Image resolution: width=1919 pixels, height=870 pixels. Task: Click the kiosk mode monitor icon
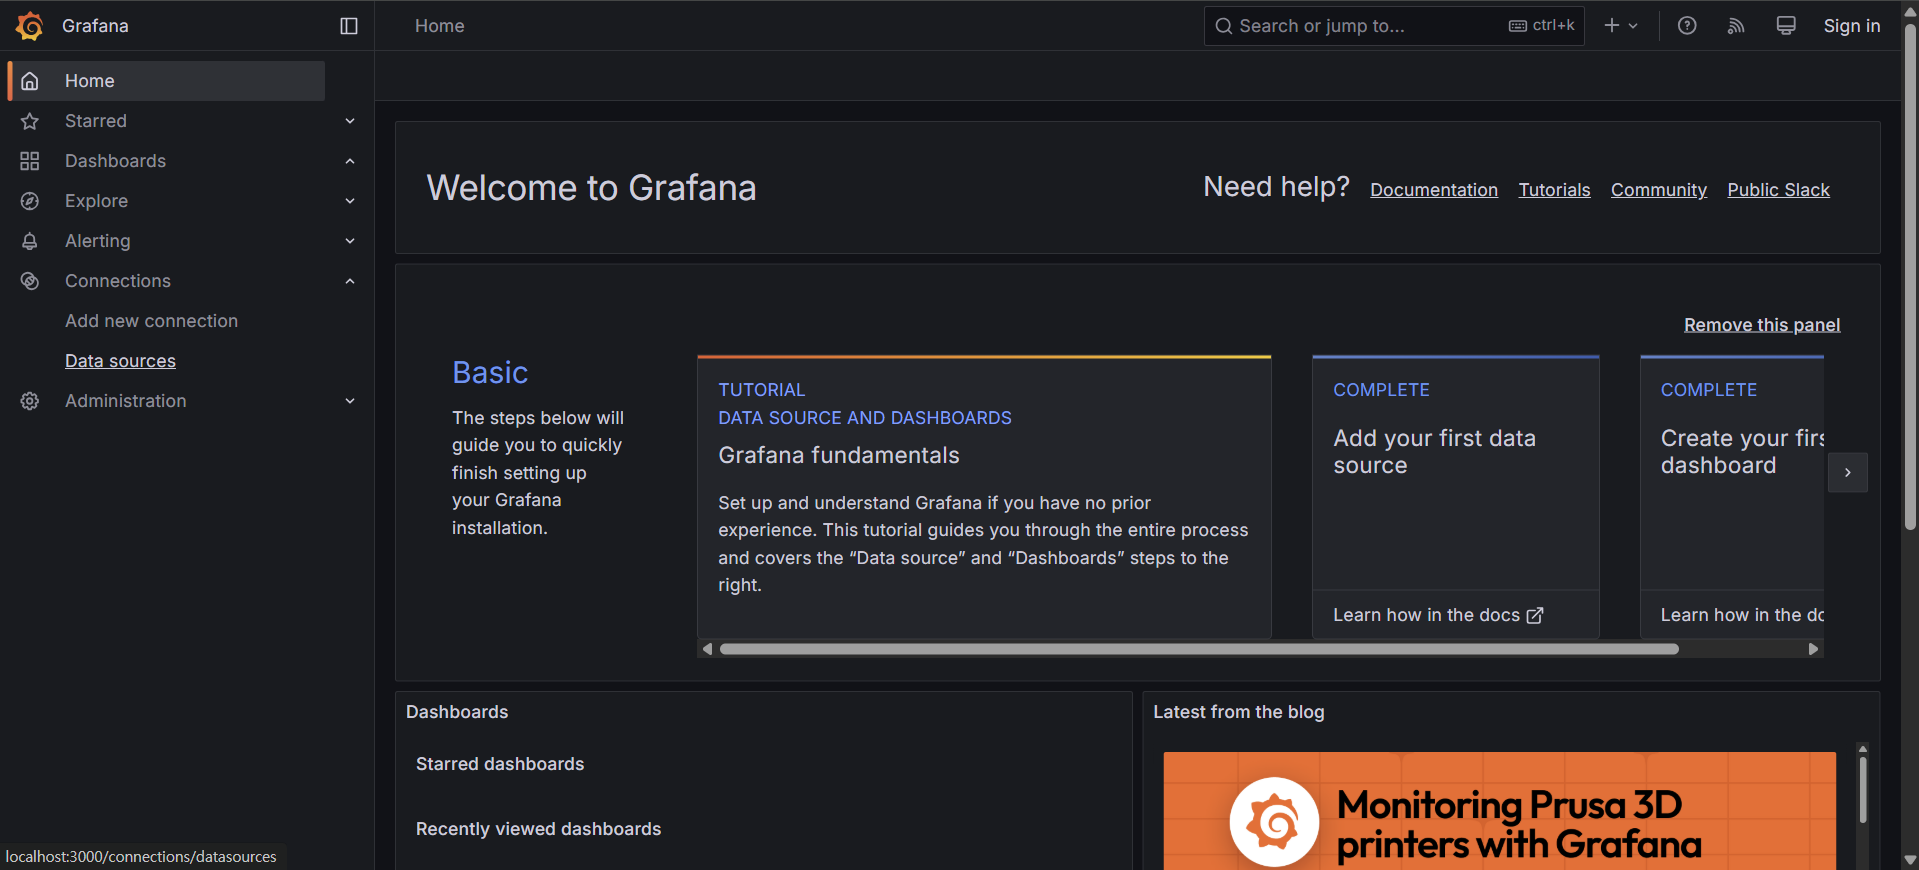[x=1786, y=26]
